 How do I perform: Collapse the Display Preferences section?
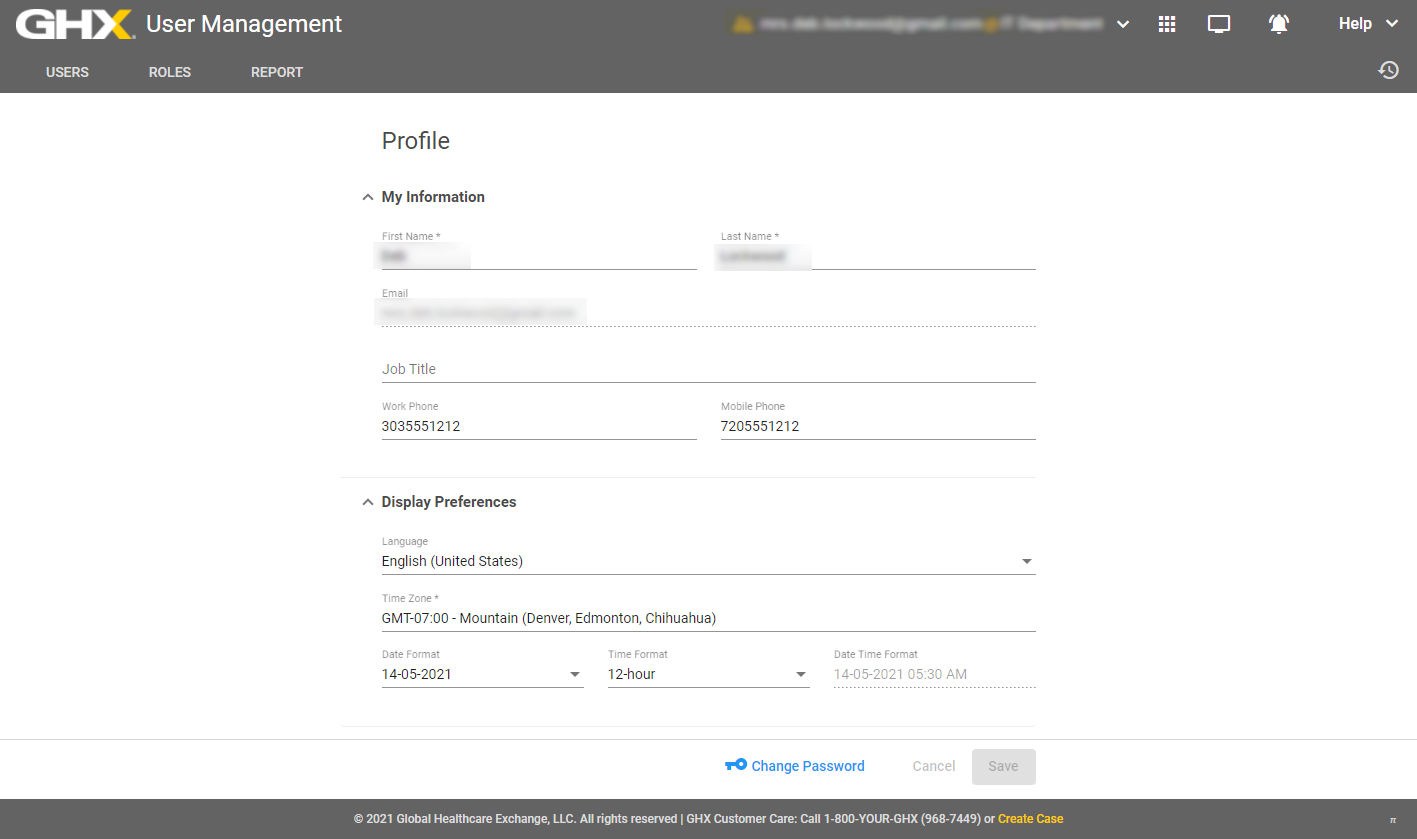click(x=367, y=502)
